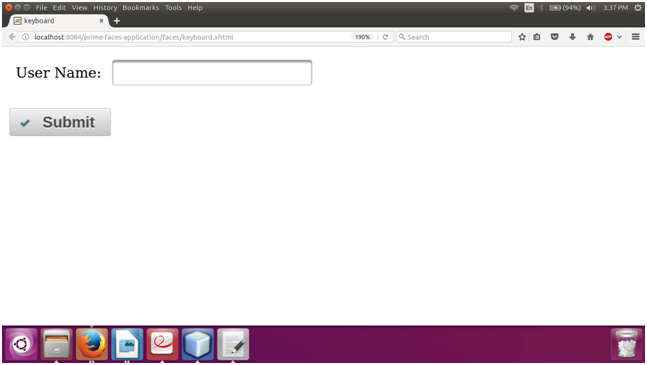Open the Ubuntu Dash launcher icon
Viewport: 647px width, 365px height.
[x=21, y=344]
